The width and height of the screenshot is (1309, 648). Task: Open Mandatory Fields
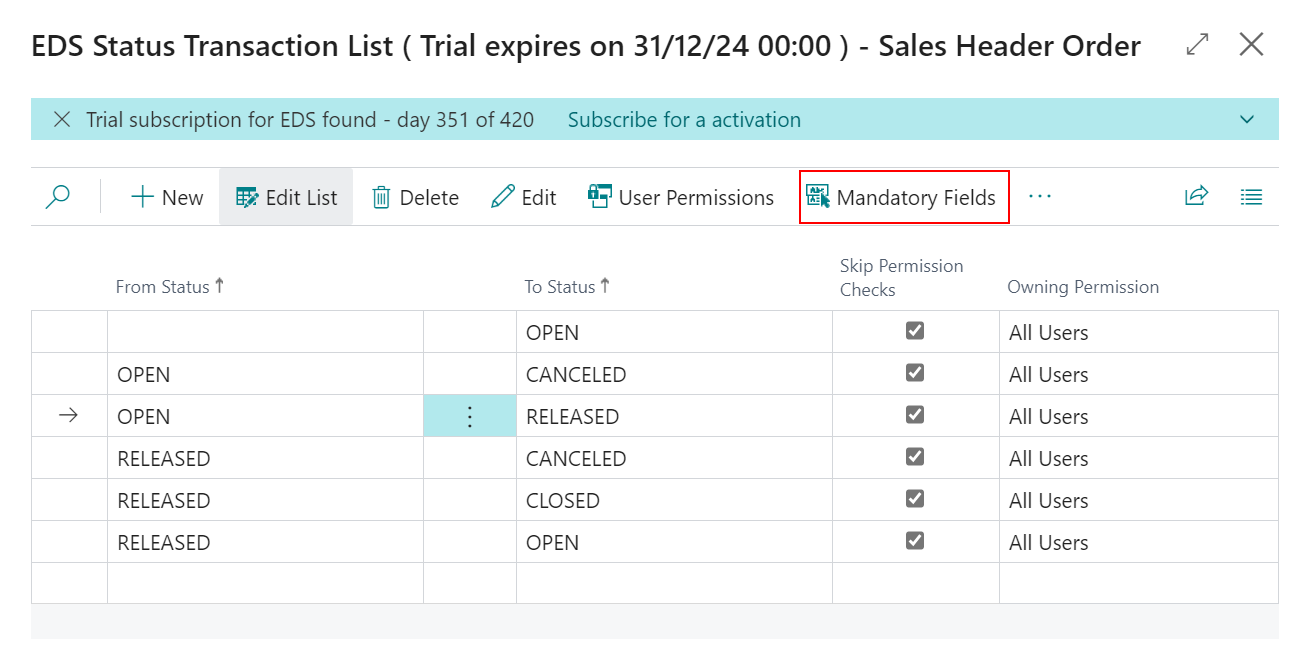click(903, 198)
